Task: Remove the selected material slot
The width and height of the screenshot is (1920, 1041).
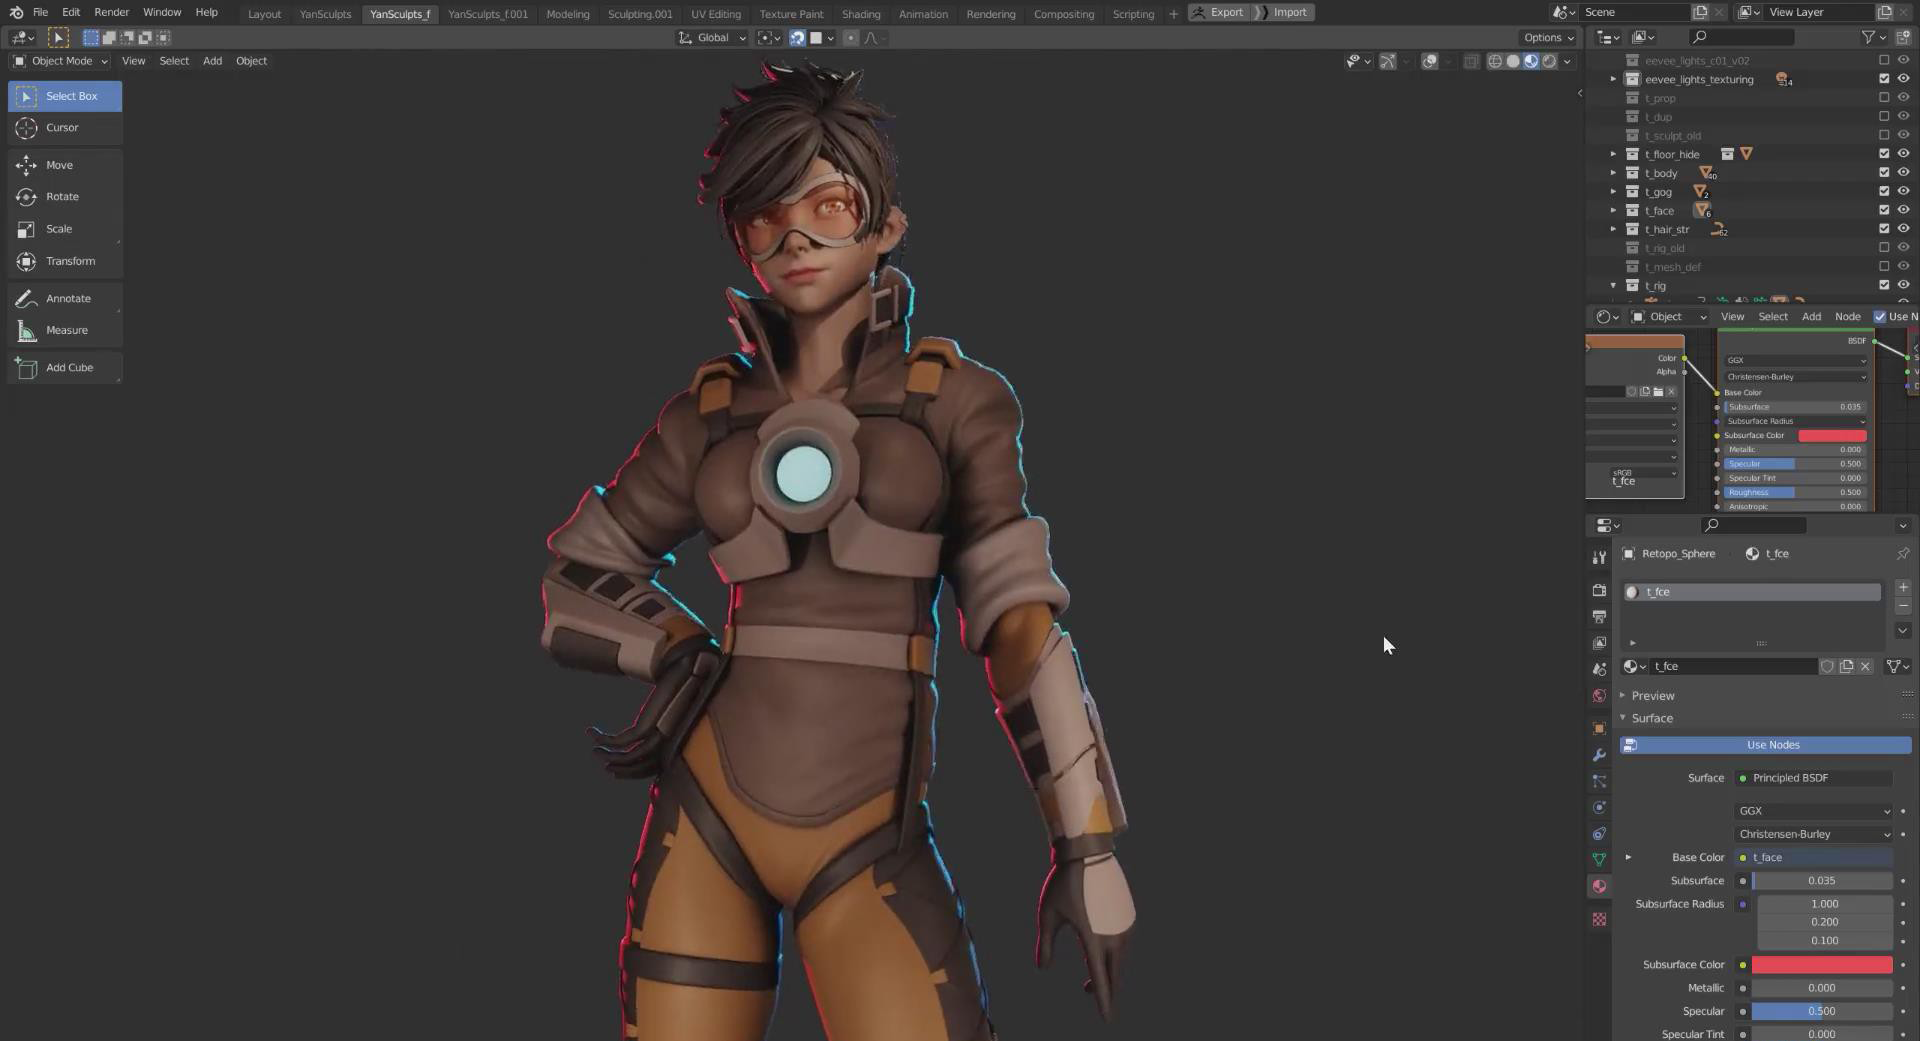Action: (x=1903, y=606)
